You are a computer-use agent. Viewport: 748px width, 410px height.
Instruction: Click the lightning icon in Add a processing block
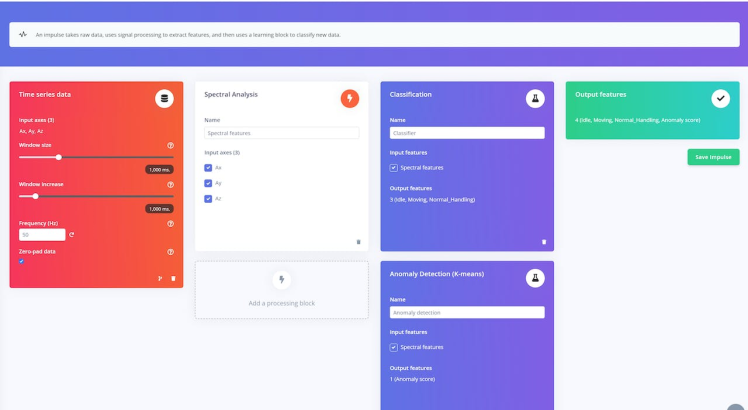(x=281, y=280)
